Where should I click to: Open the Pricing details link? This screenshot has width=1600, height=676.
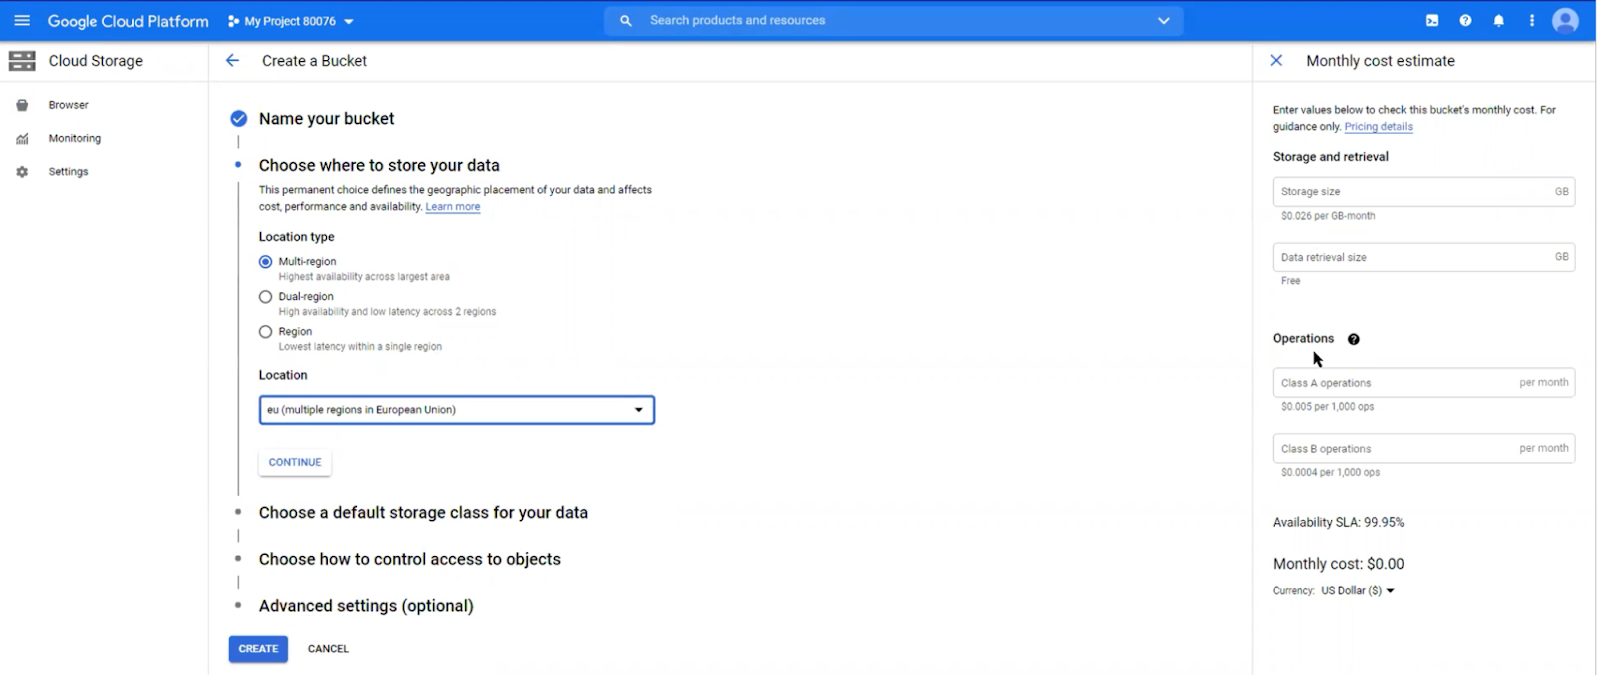click(1378, 127)
